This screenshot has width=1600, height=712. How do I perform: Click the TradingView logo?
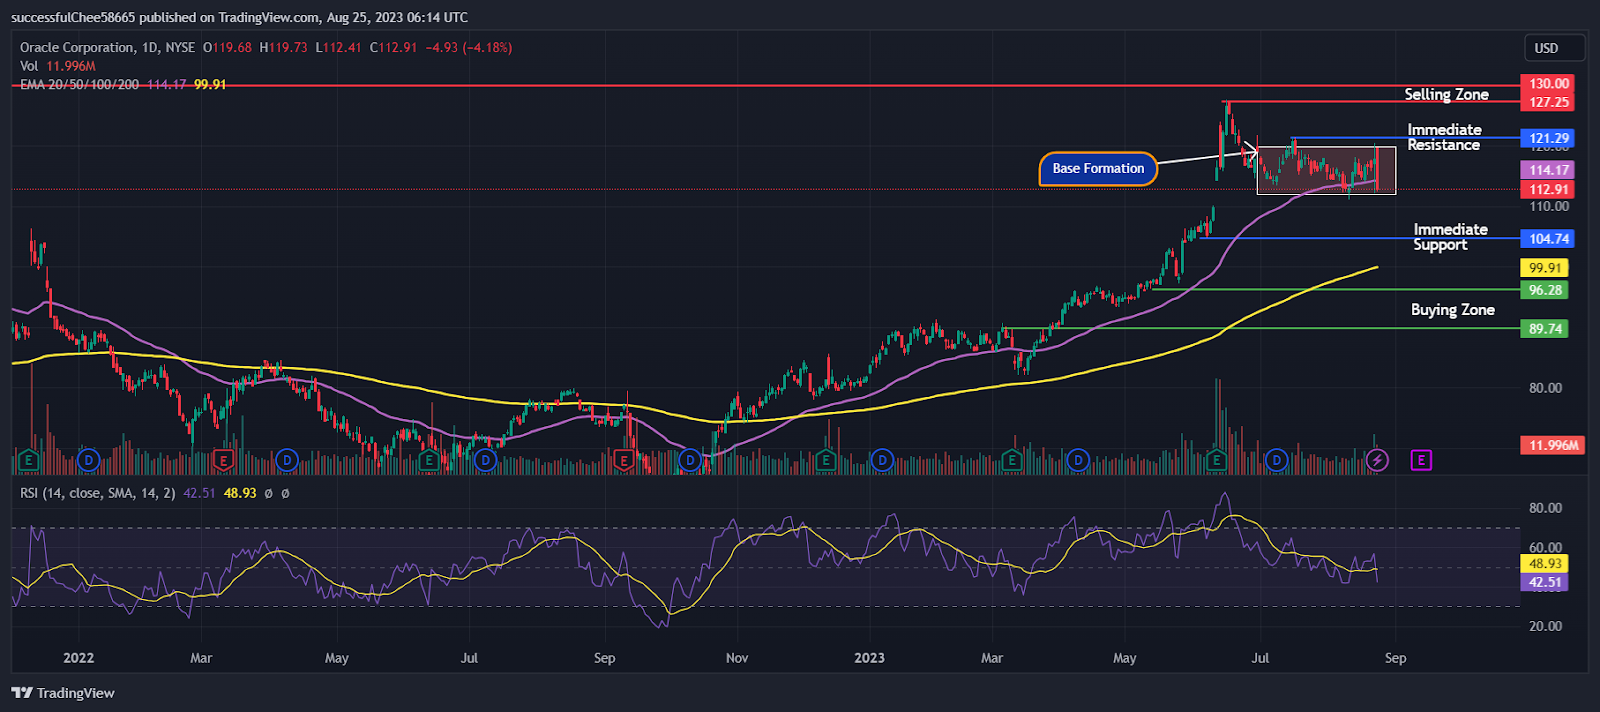63,693
